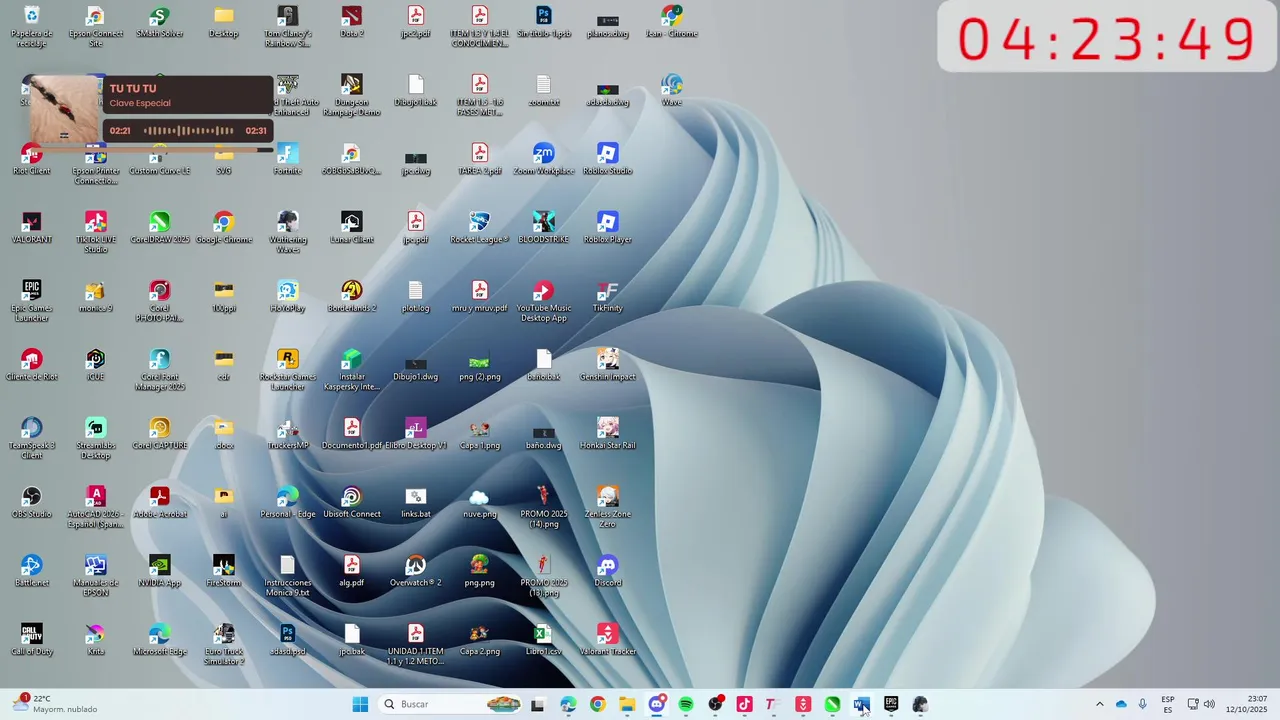This screenshot has width=1280, height=720.
Task: Open the Desktop folder icon
Action: 224,22
